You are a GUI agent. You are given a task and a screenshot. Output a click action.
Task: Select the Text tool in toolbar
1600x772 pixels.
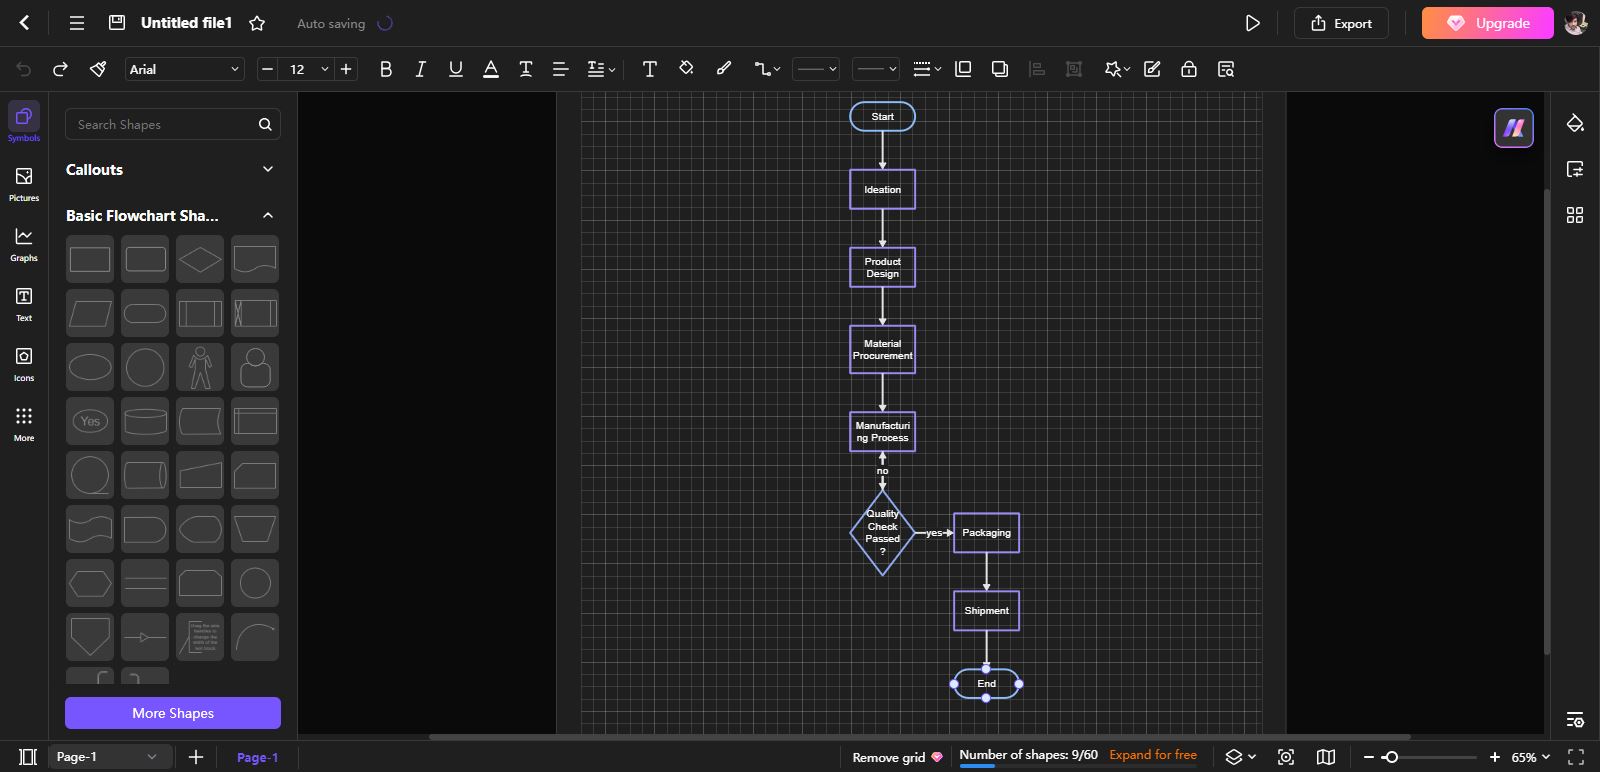pyautogui.click(x=650, y=69)
